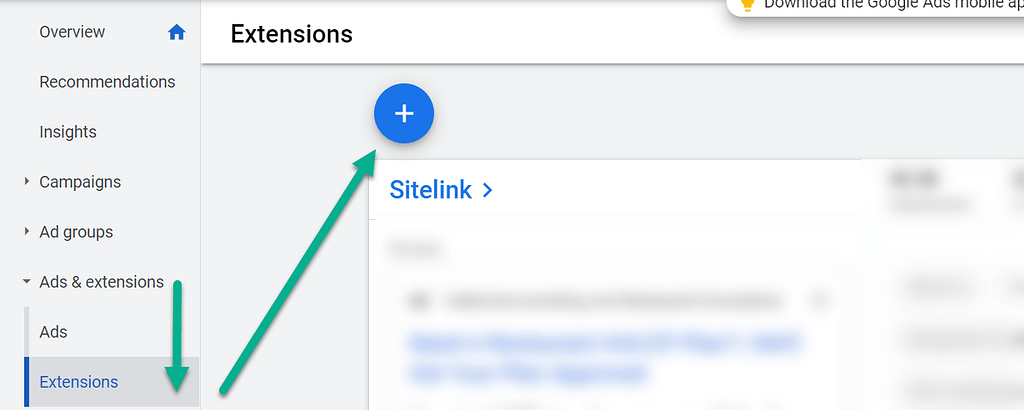Click the Ads & extensions menu label

101,282
